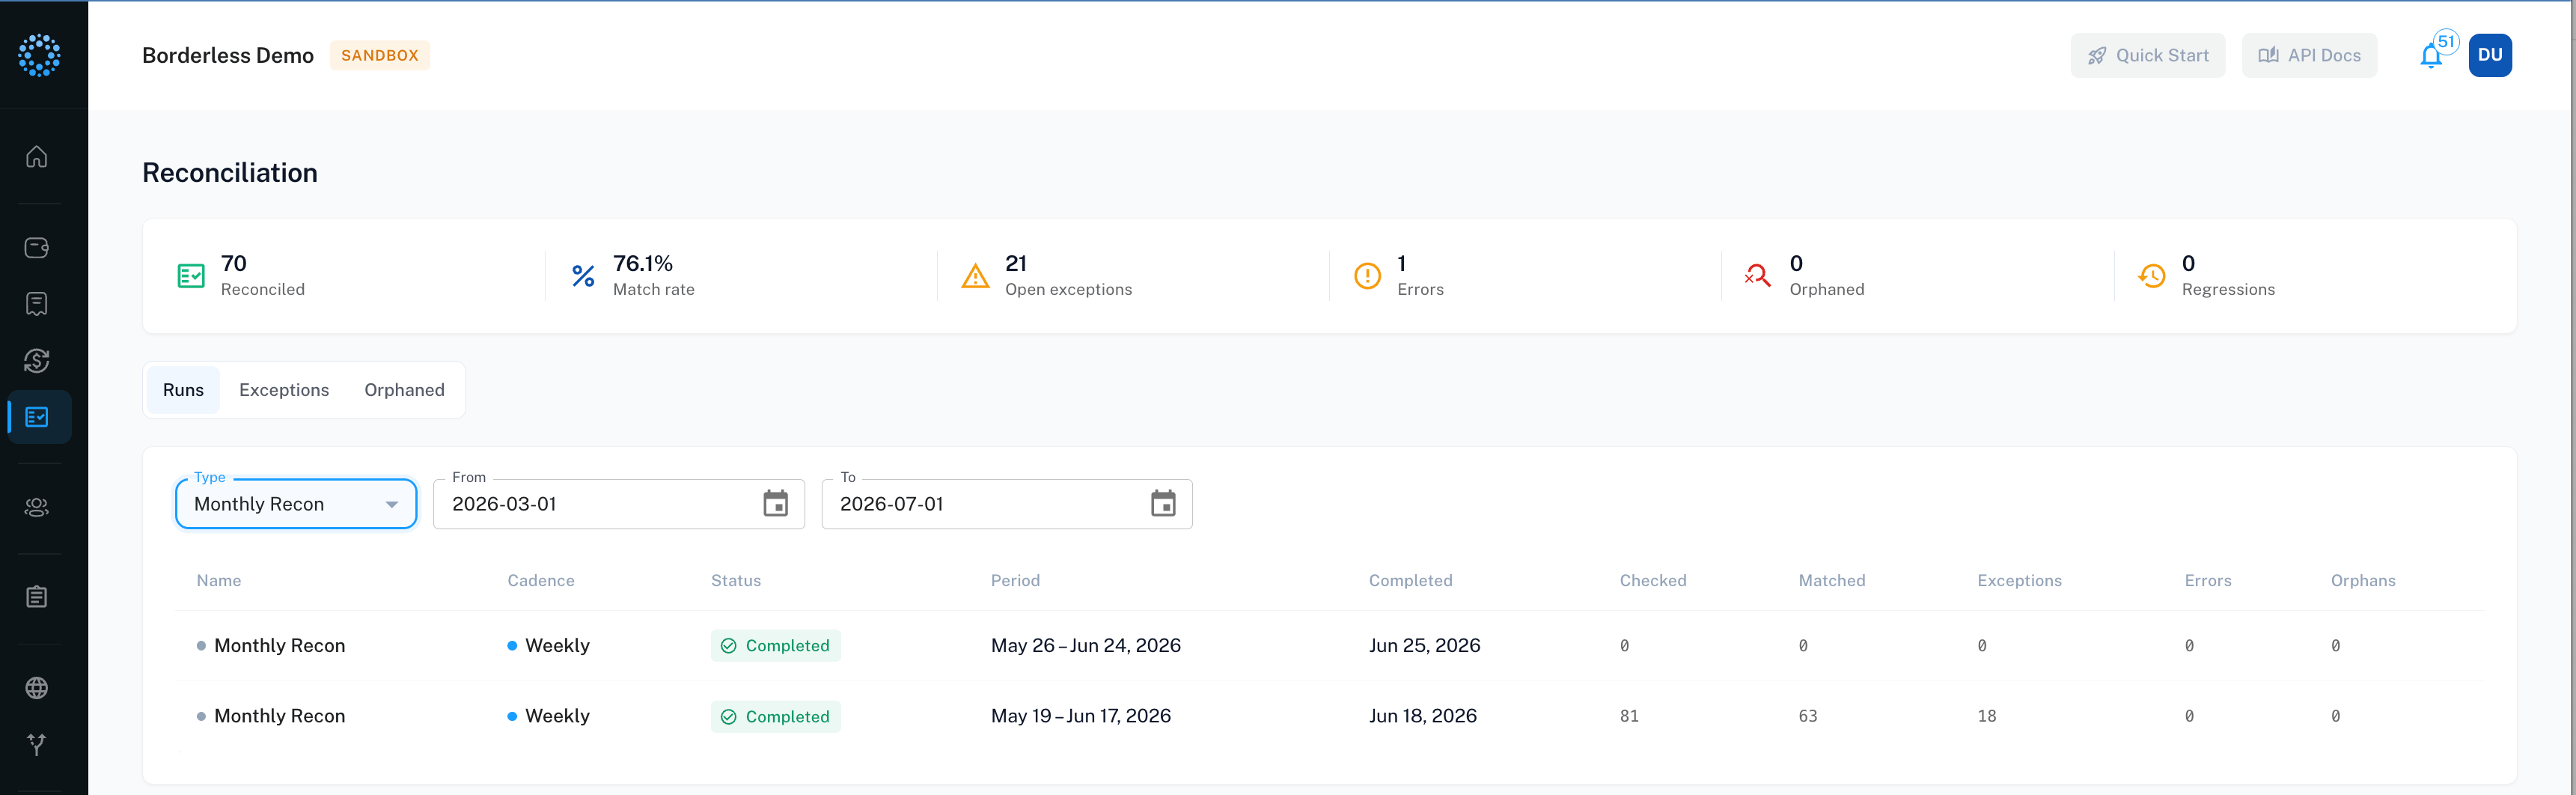Open the From date calendar picker
Viewport: 2576px width, 795px height.
tap(776, 503)
